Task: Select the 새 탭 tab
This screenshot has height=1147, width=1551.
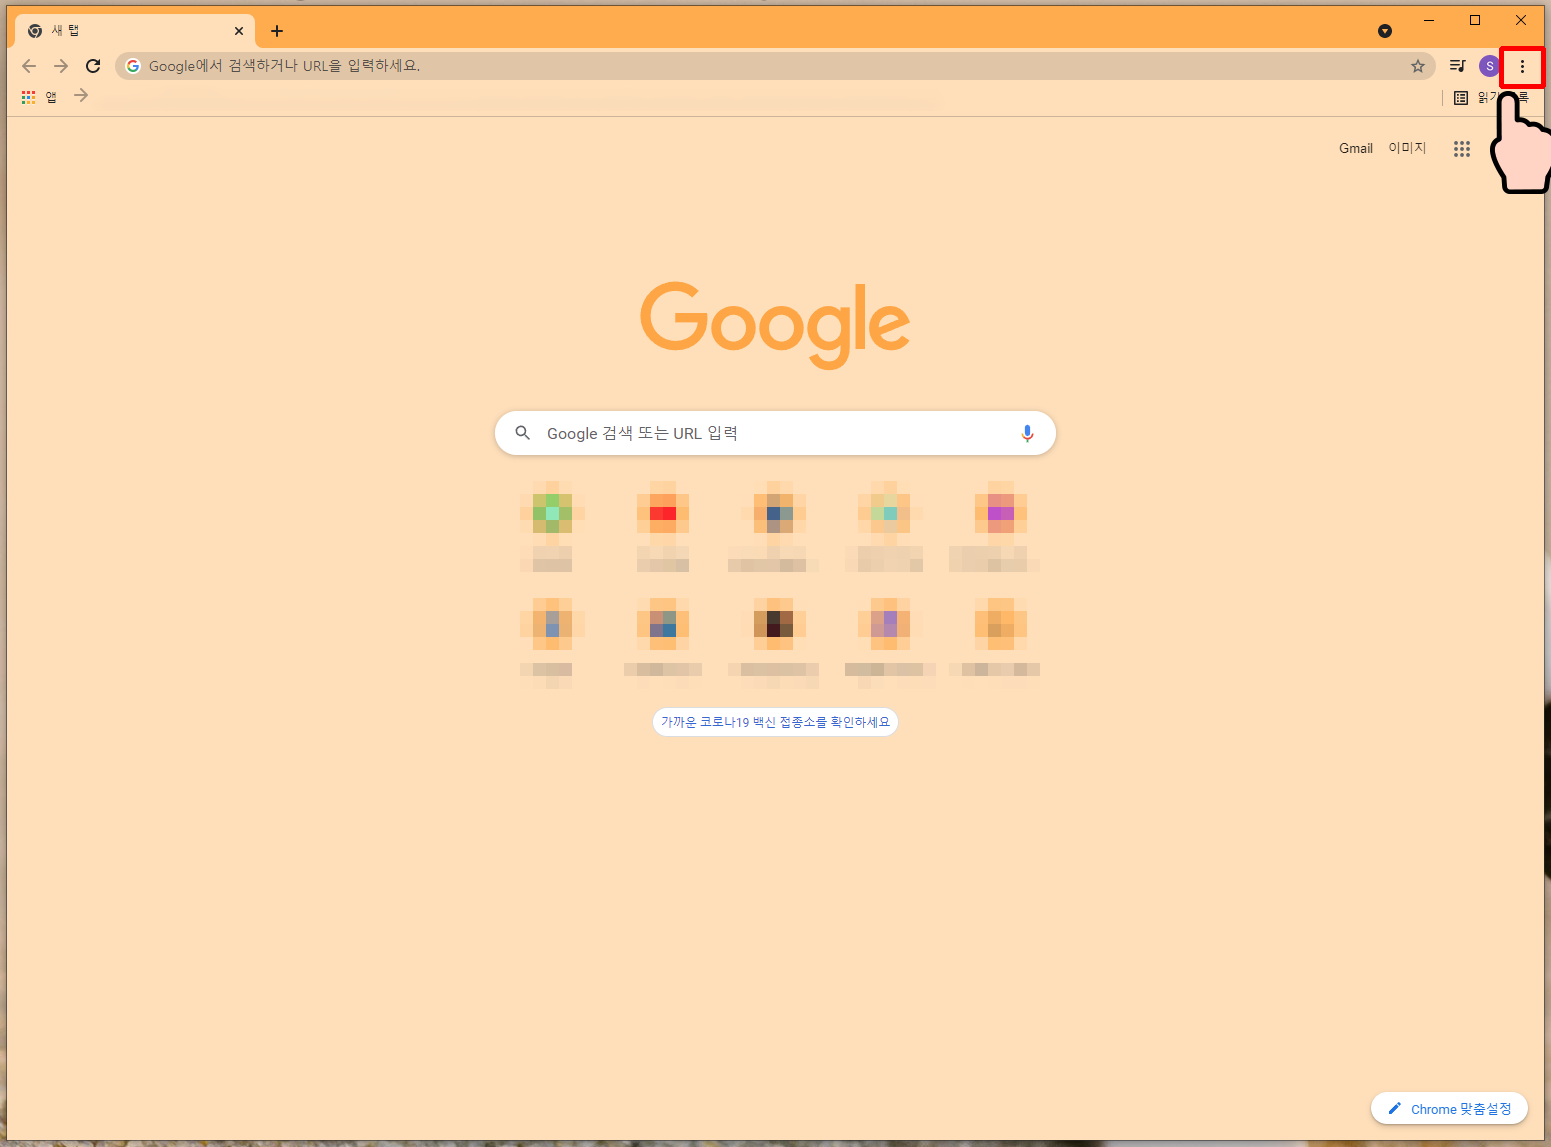Action: point(135,31)
